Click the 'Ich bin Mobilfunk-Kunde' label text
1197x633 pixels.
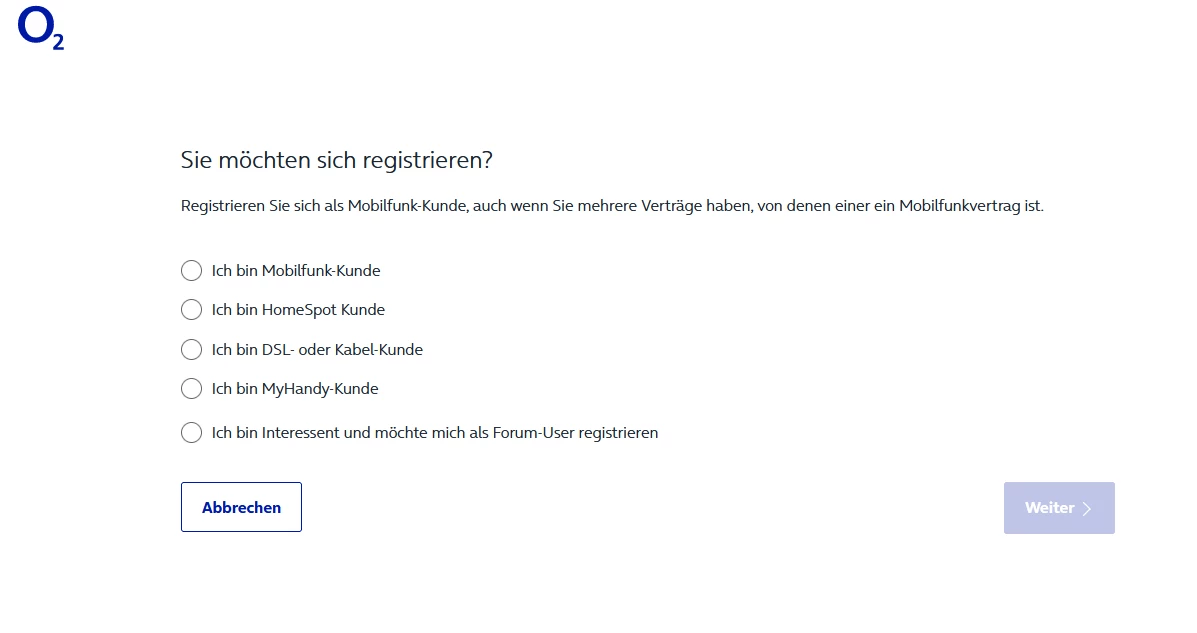click(296, 271)
